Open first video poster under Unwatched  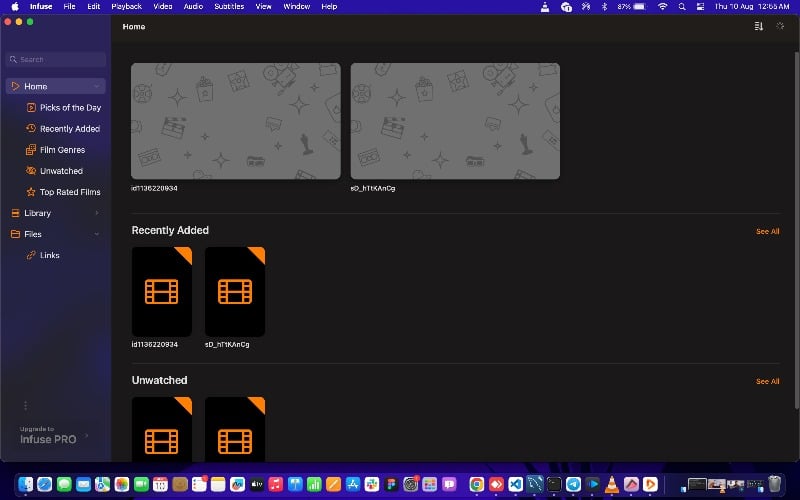(162, 429)
